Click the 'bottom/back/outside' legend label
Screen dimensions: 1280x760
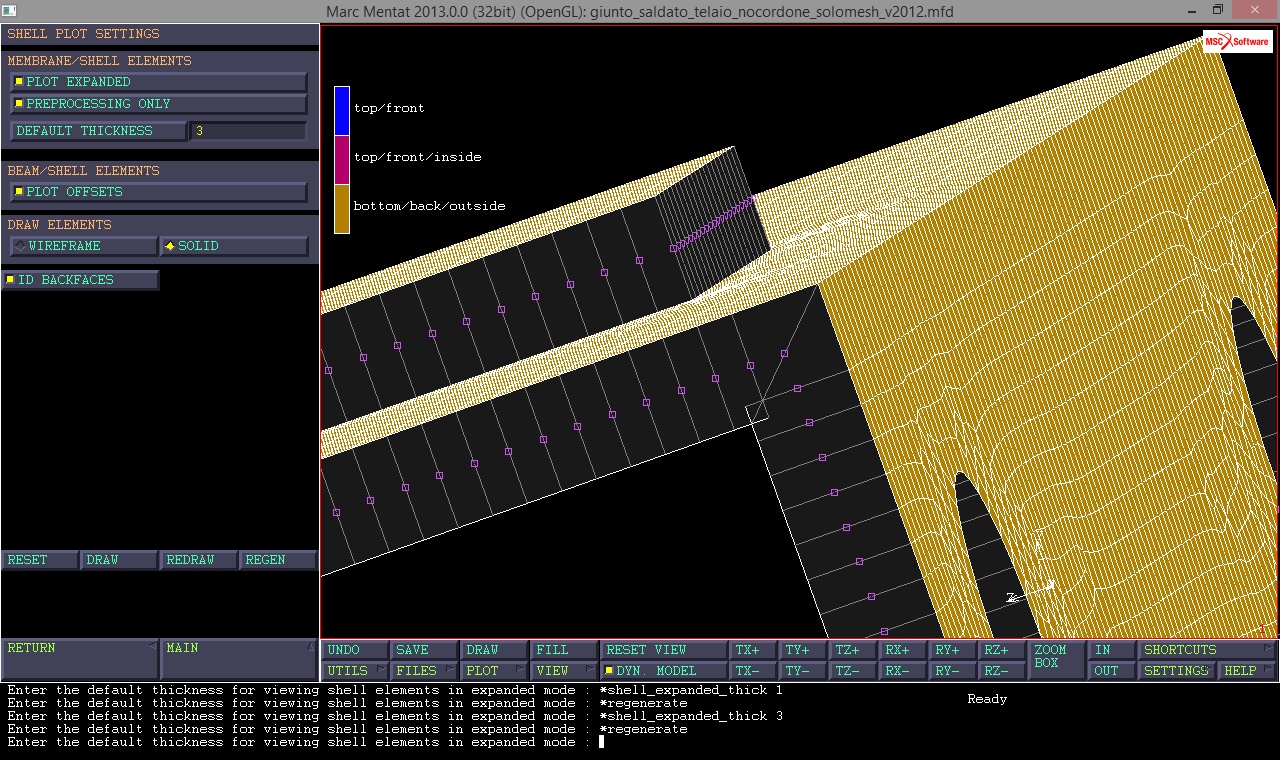coord(429,206)
